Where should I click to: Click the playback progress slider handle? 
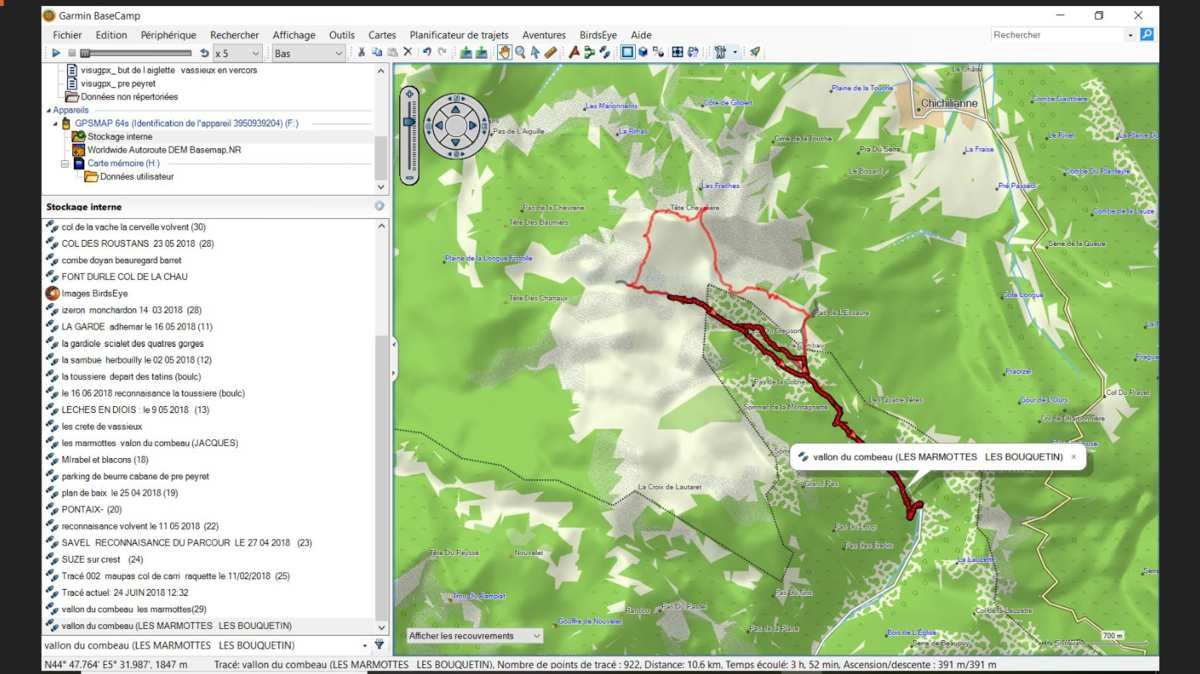click(x=85, y=53)
